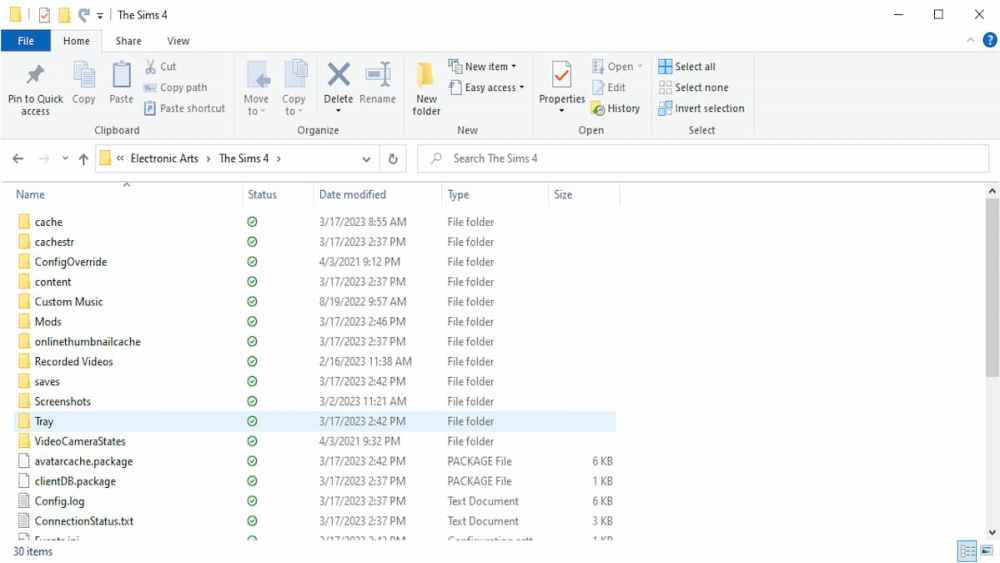Expand the New item dropdown

click(x=490, y=67)
